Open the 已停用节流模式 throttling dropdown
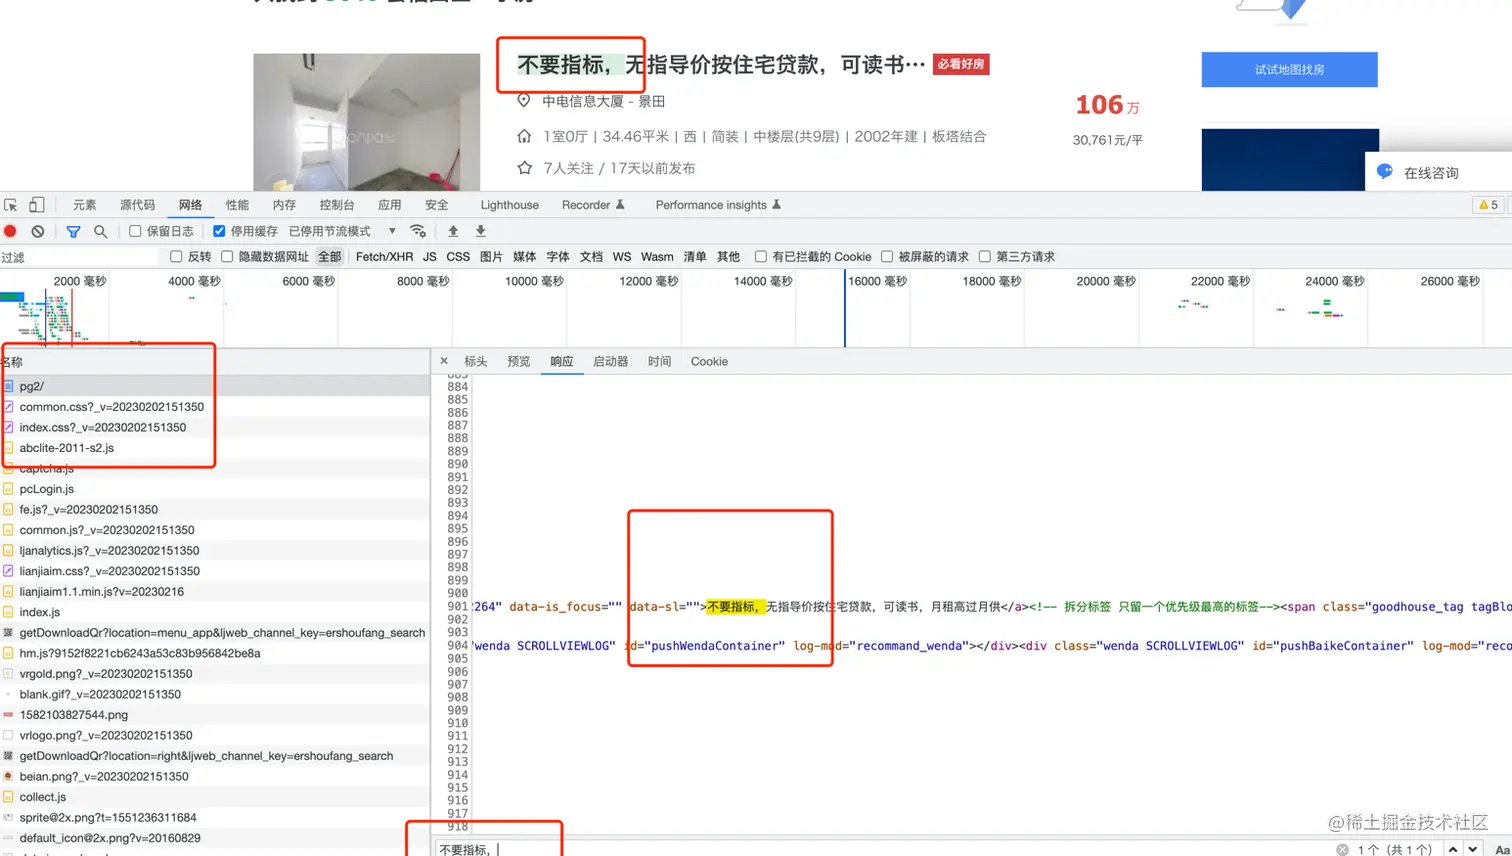The width and height of the screenshot is (1512, 856). point(343,231)
